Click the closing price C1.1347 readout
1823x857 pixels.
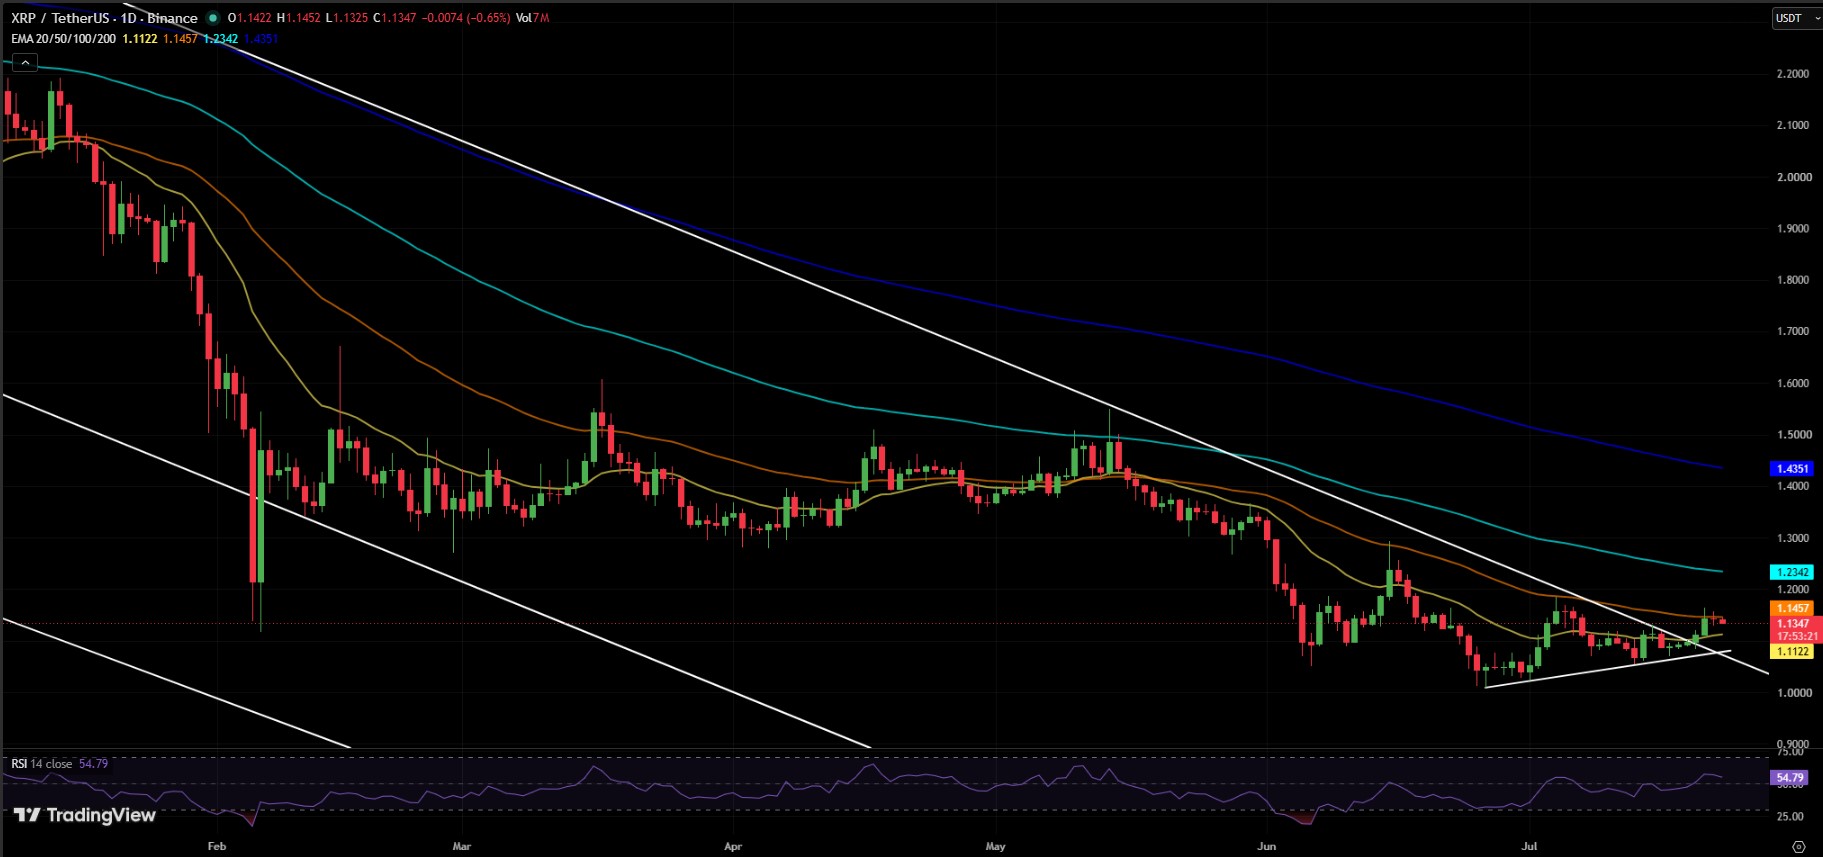tap(394, 18)
